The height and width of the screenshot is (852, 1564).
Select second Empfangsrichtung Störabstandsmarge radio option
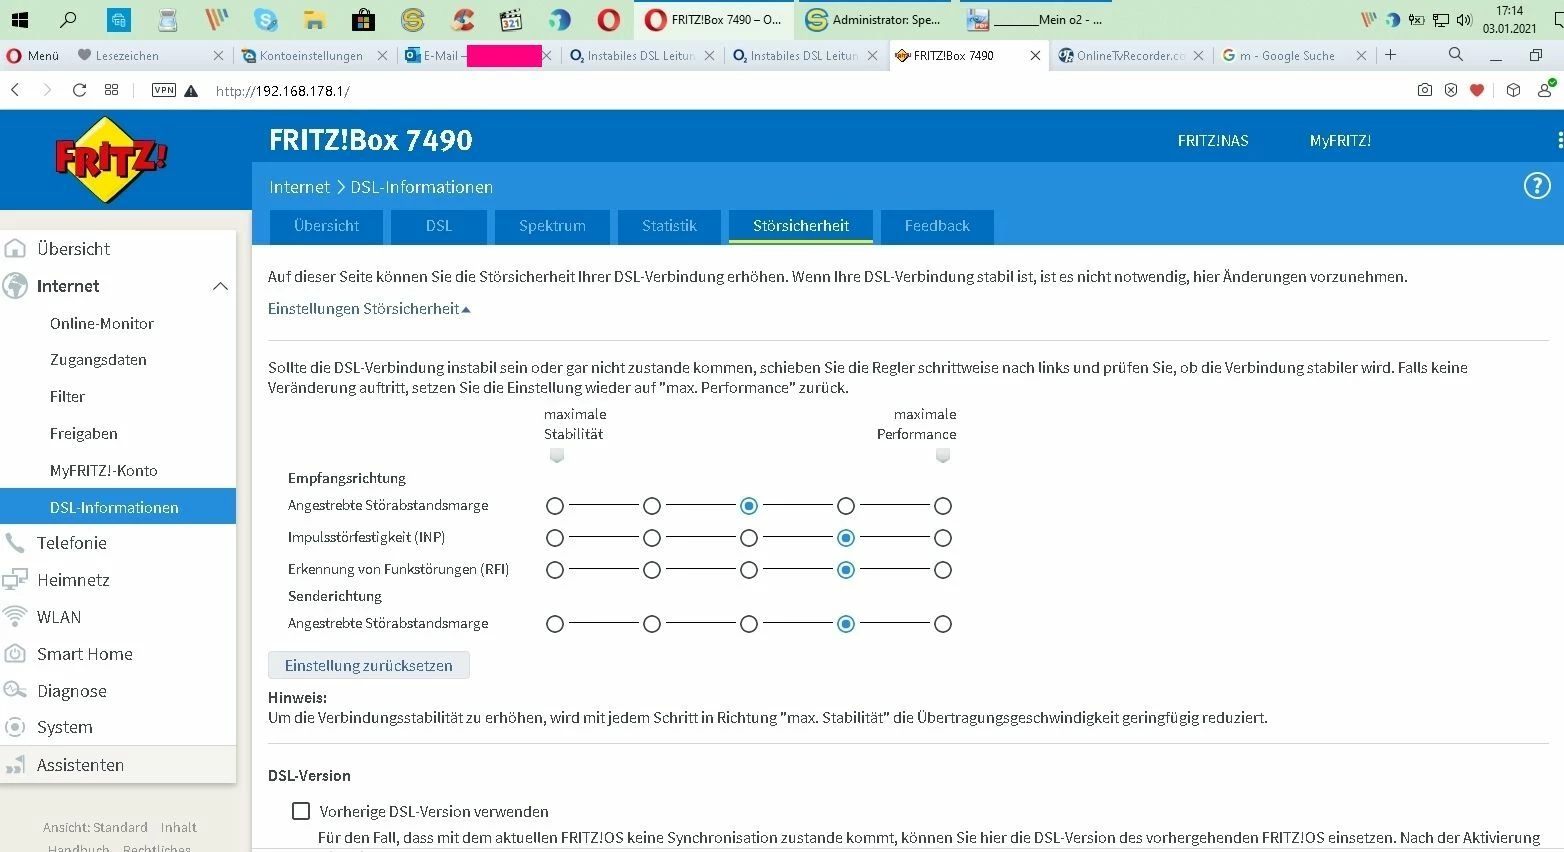pyautogui.click(x=652, y=506)
